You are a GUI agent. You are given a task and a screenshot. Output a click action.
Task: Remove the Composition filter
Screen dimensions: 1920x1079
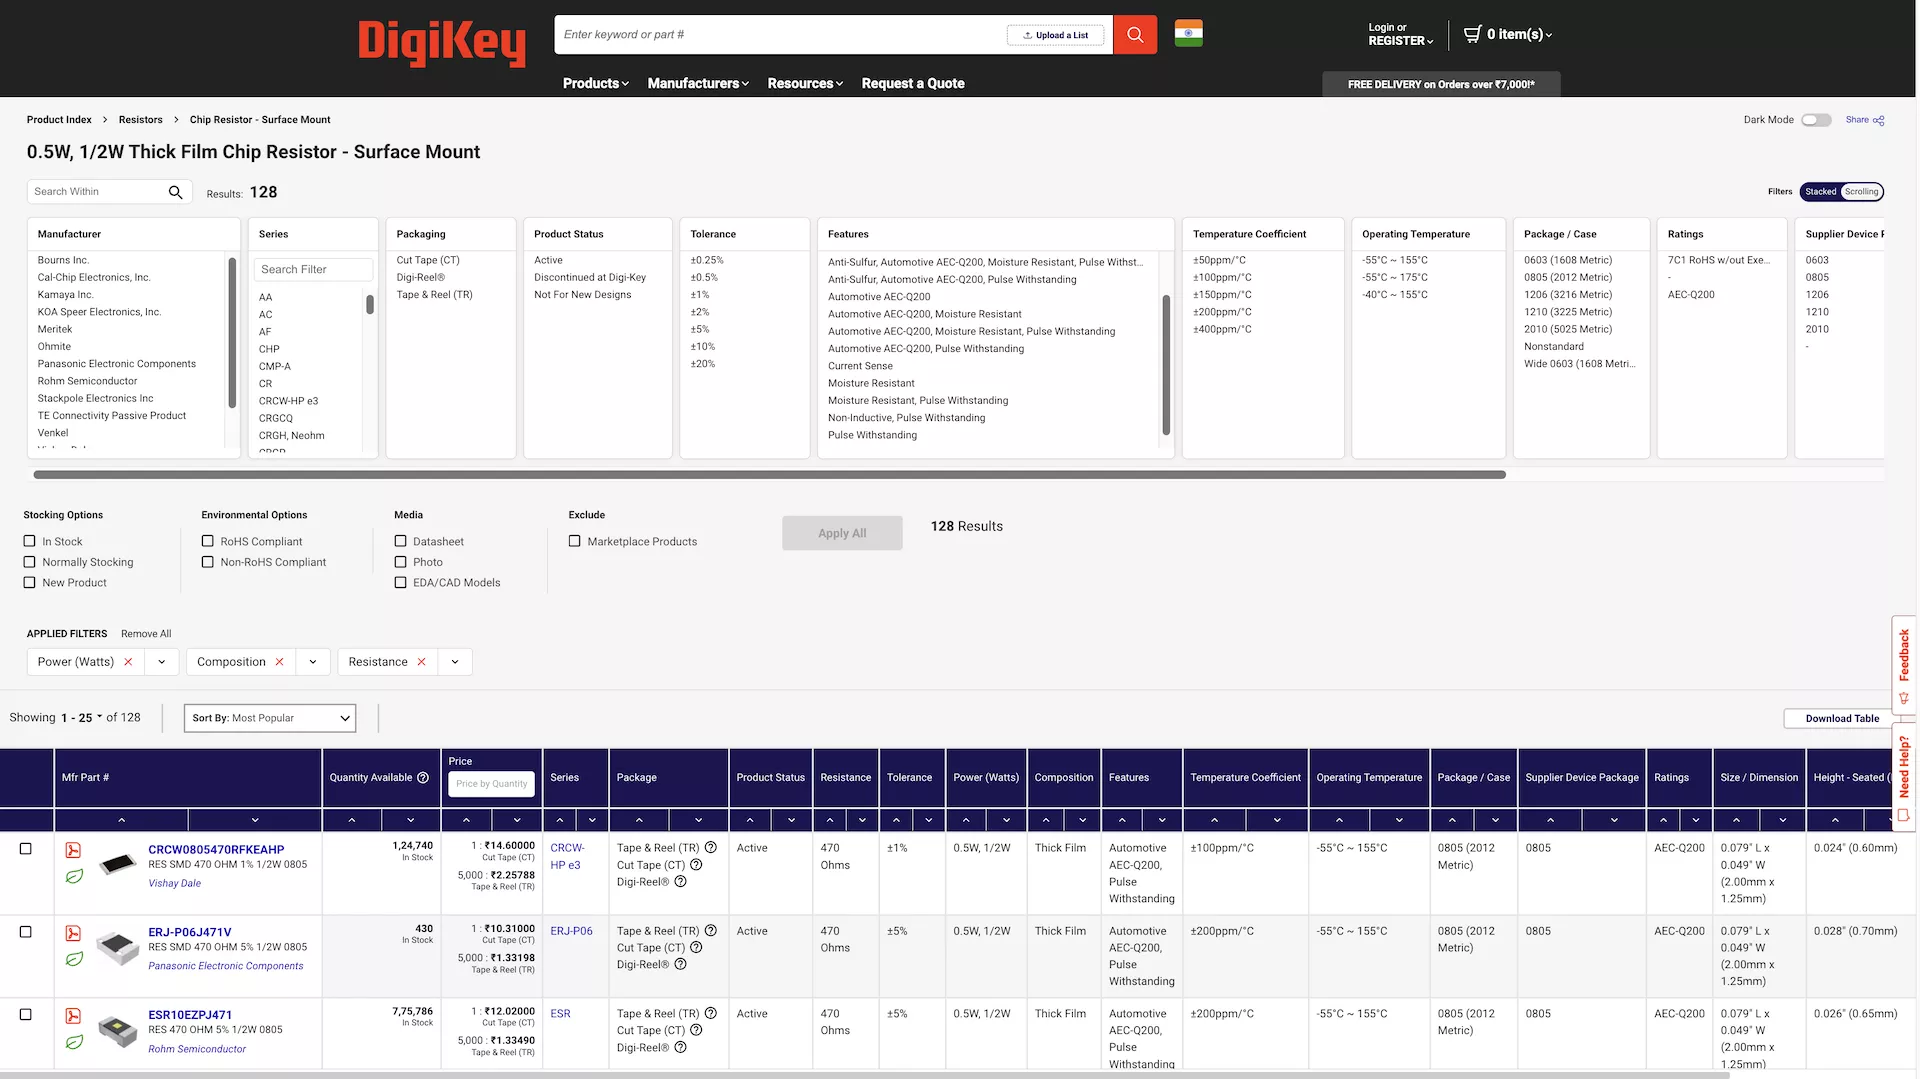[x=279, y=662]
